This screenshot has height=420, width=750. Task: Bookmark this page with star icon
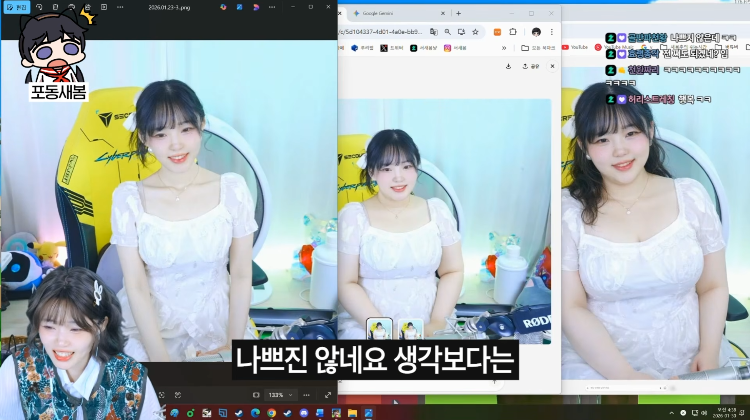475,32
